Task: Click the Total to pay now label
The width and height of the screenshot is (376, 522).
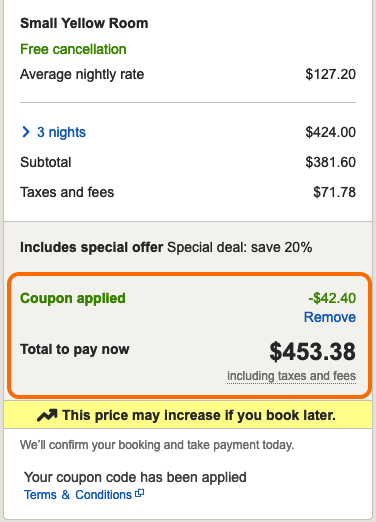Action: (x=75, y=350)
